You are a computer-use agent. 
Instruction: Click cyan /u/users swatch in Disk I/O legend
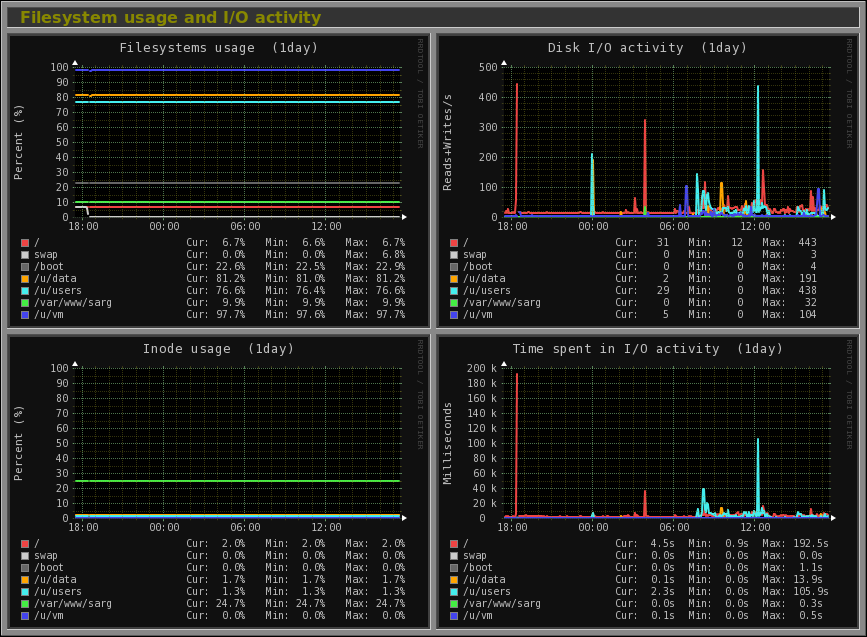tap(454, 291)
